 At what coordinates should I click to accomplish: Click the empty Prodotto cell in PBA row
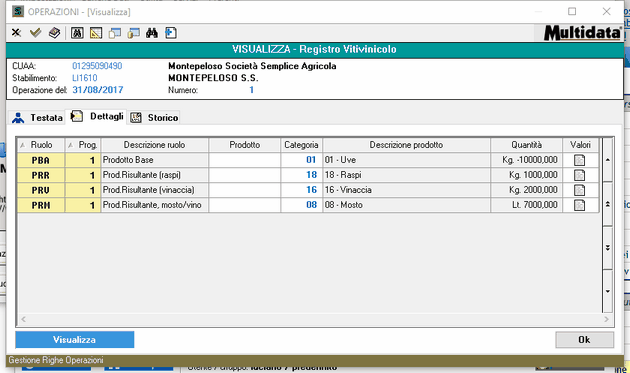(x=245, y=160)
